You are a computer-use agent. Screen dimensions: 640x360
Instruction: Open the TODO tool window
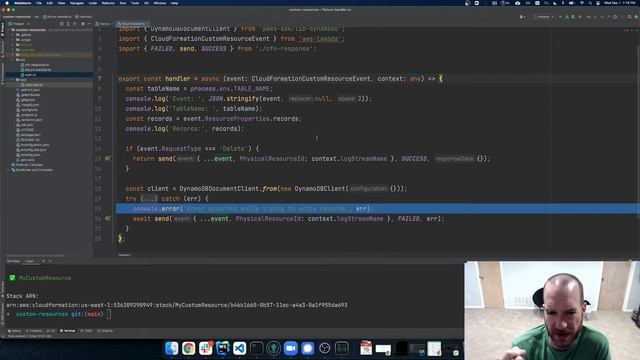(x=87, y=331)
